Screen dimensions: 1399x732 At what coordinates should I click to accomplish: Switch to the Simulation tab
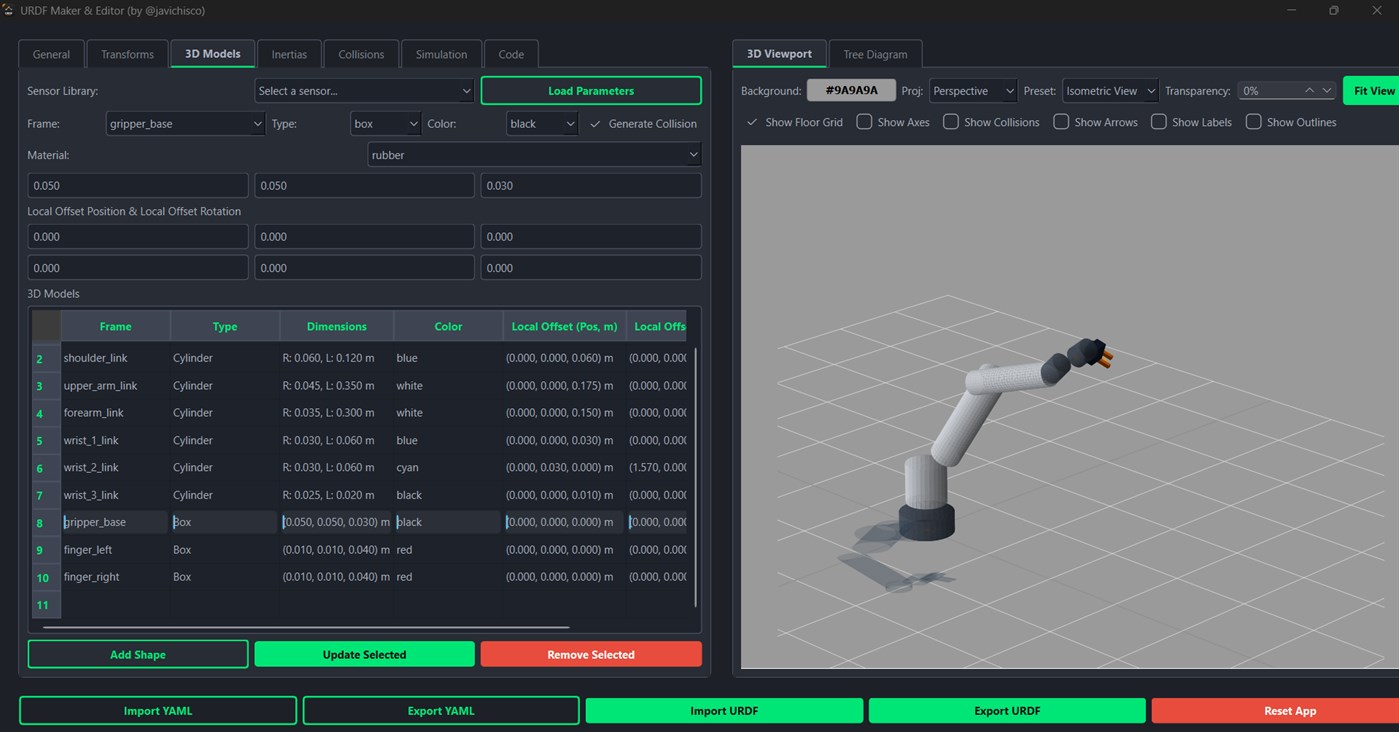(441, 54)
